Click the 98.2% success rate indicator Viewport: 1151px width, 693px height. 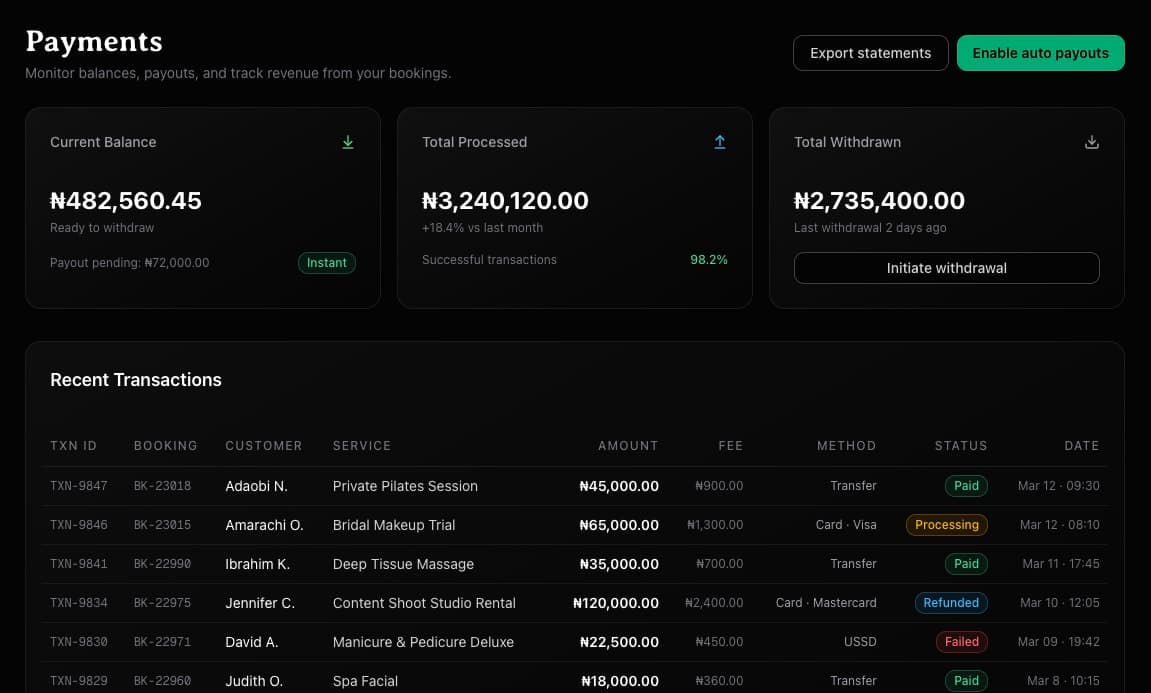(x=709, y=259)
